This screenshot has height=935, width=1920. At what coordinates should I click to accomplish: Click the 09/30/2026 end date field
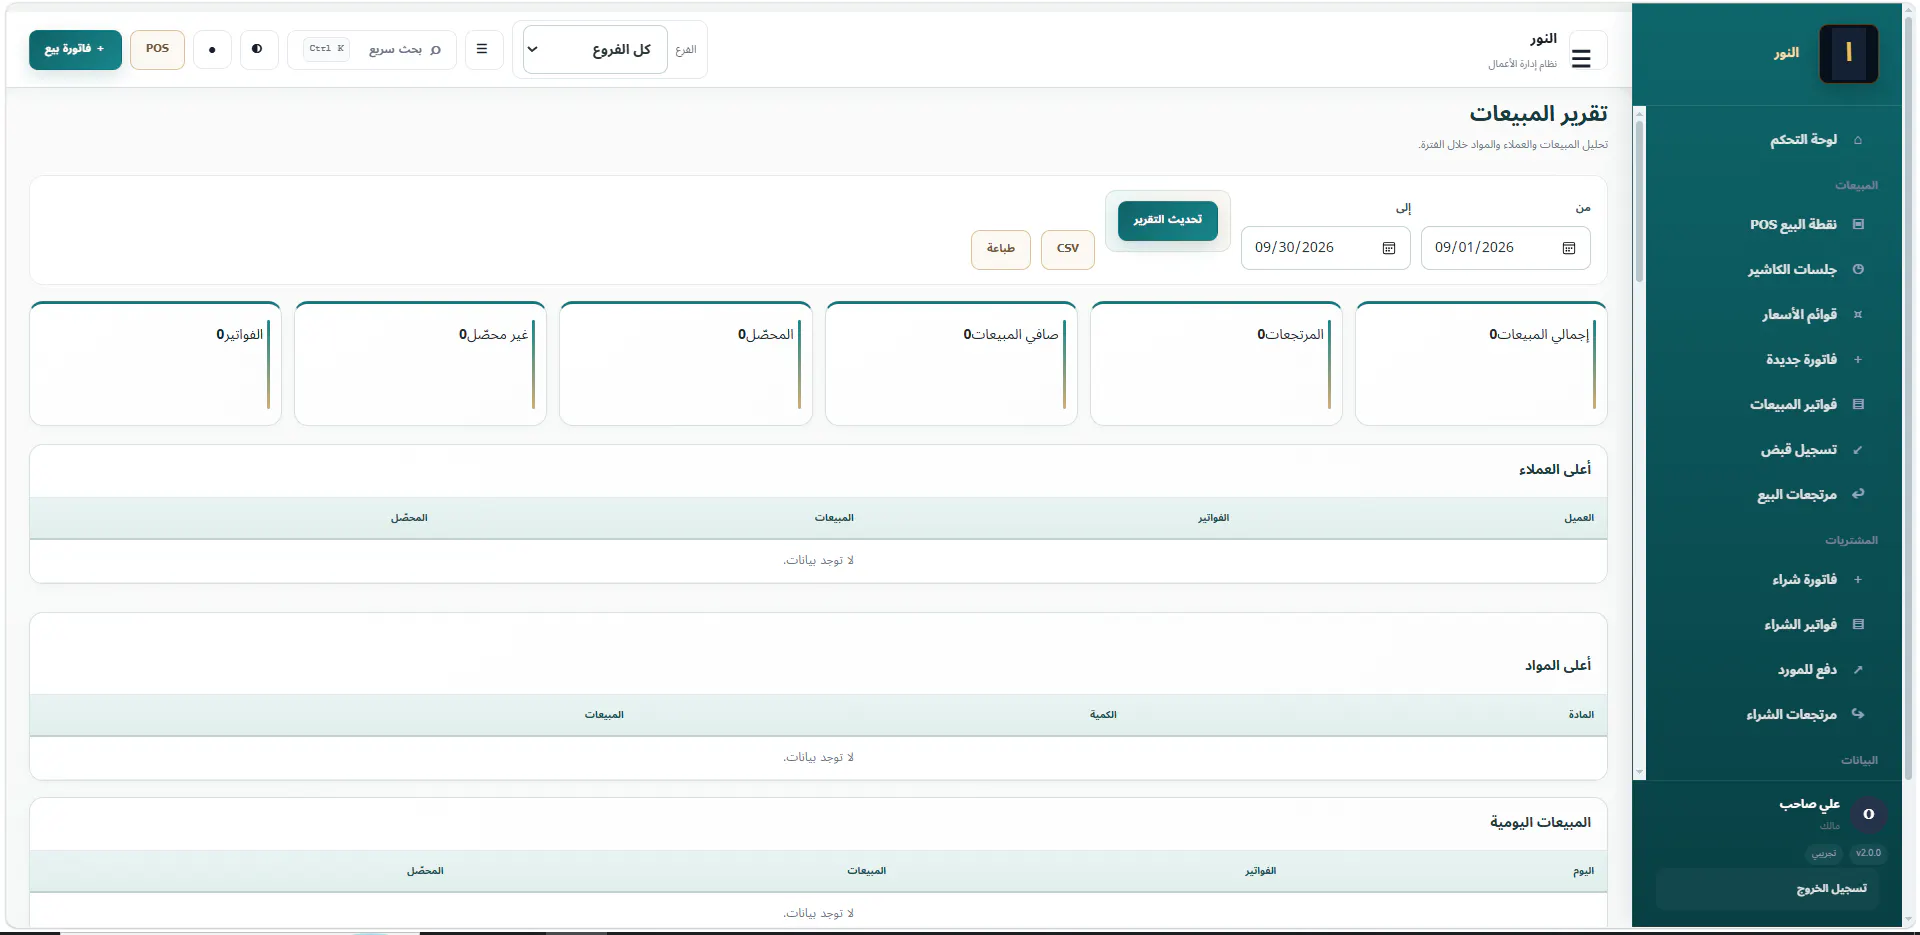click(x=1326, y=248)
